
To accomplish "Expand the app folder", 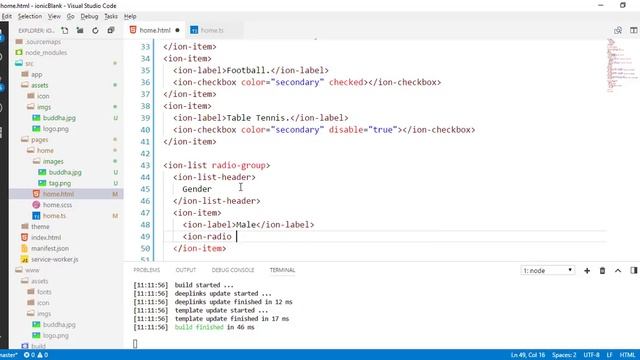I will pyautogui.click(x=36, y=74).
